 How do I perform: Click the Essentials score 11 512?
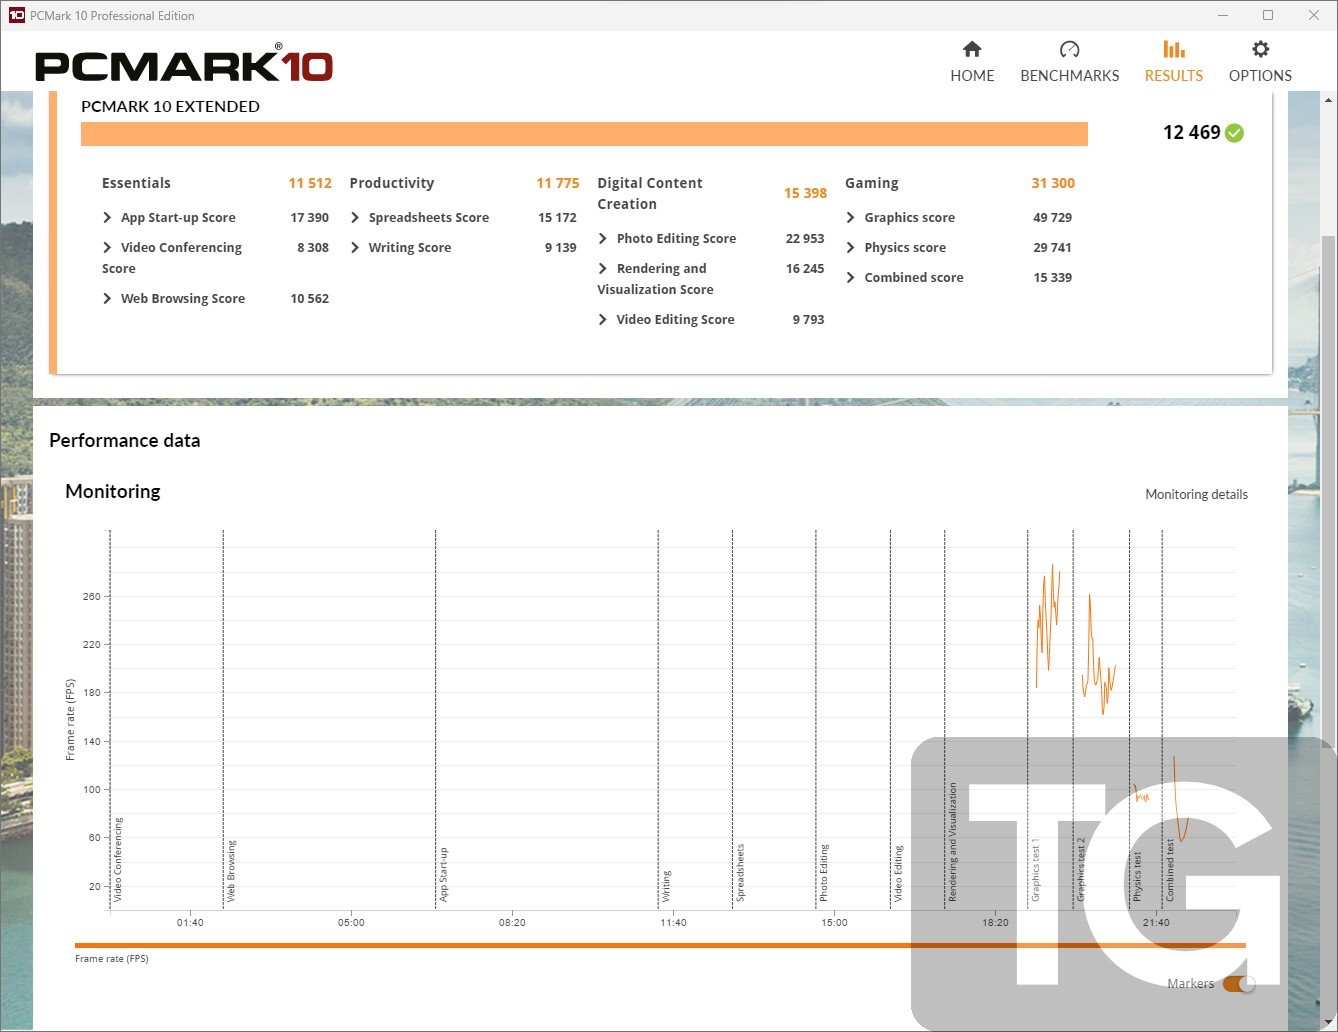310,183
